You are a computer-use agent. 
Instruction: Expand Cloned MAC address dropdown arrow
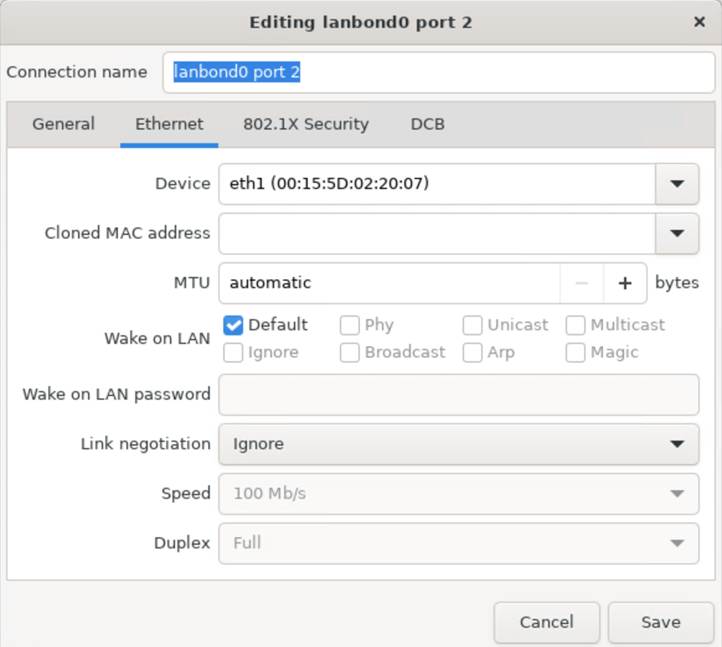coord(676,233)
